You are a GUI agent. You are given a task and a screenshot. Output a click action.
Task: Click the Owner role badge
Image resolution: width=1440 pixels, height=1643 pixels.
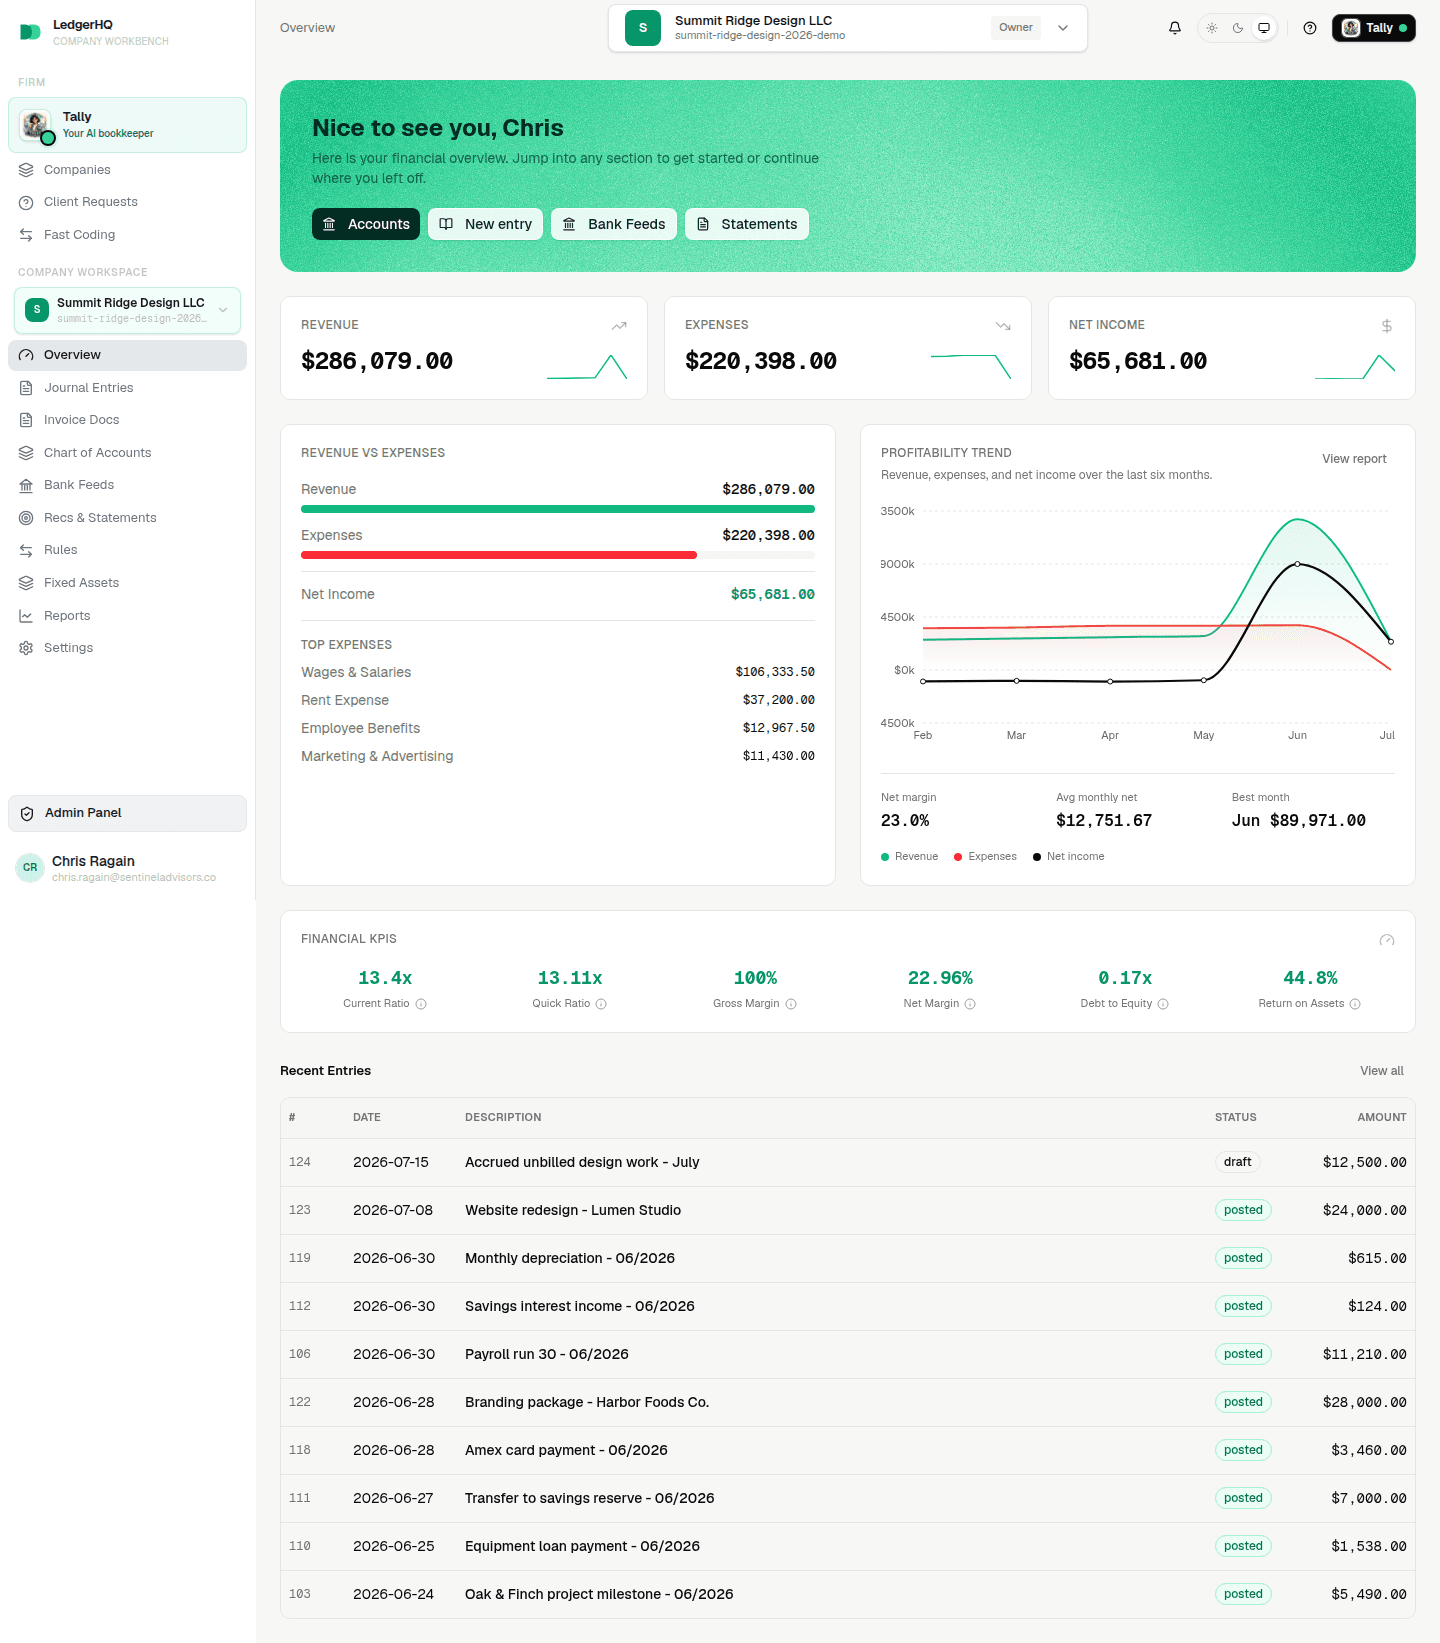(1015, 28)
